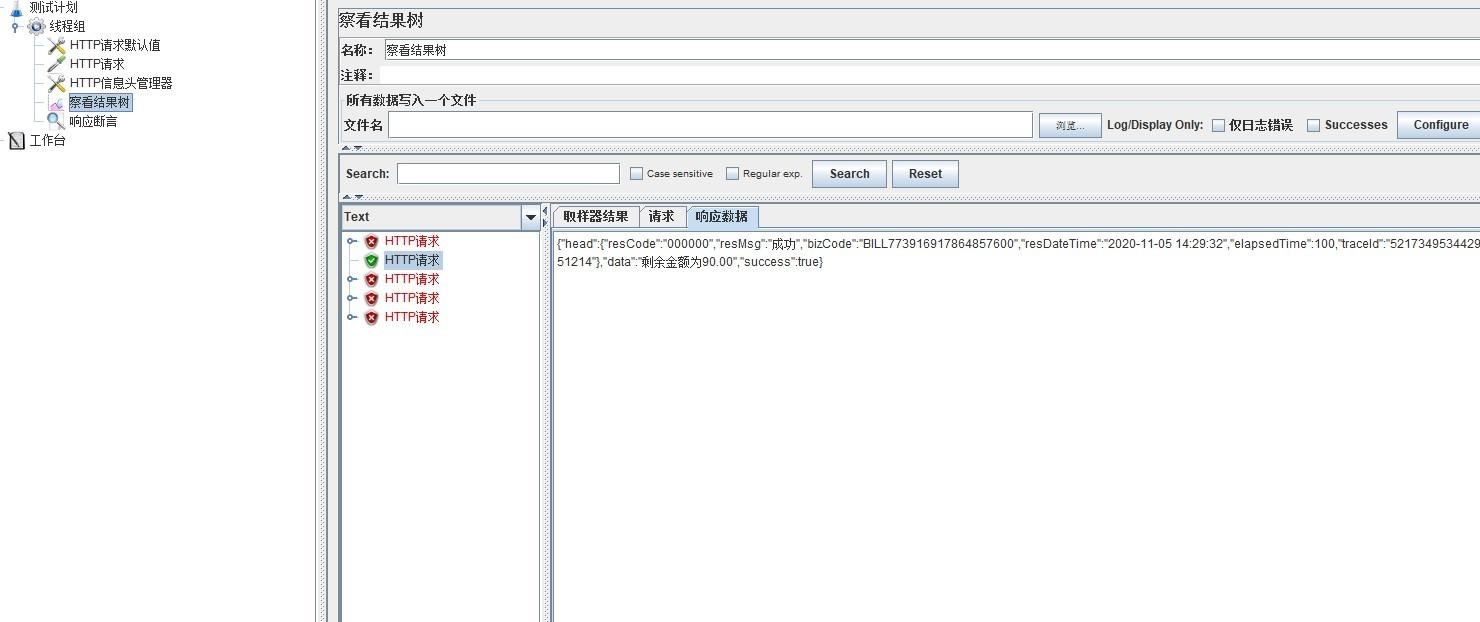Screen dimensions: 1480x622
Task: Open the 请求 tab
Action: pyautogui.click(x=661, y=217)
